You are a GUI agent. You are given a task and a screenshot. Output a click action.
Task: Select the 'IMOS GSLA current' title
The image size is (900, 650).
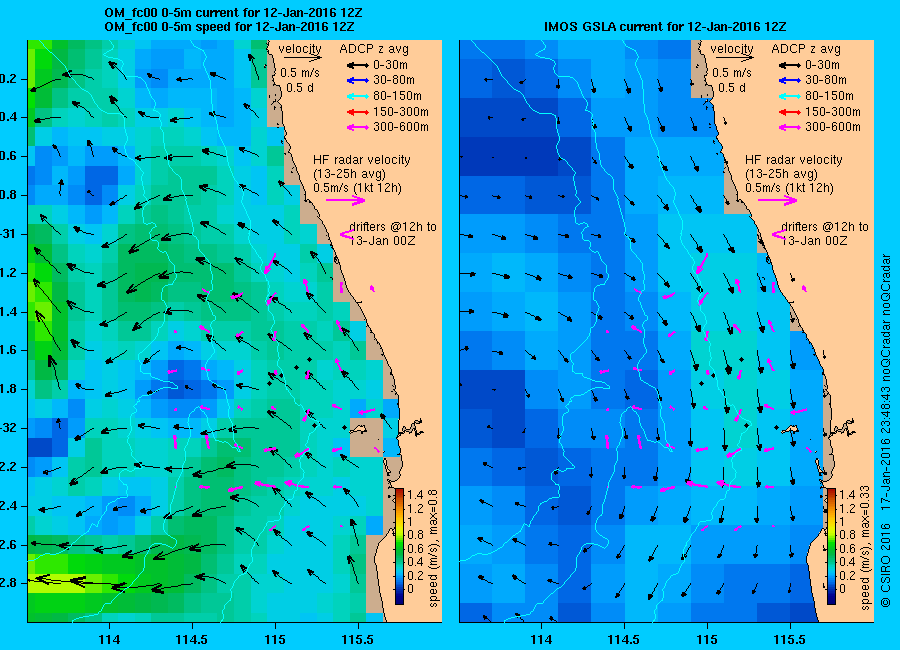(665, 26)
